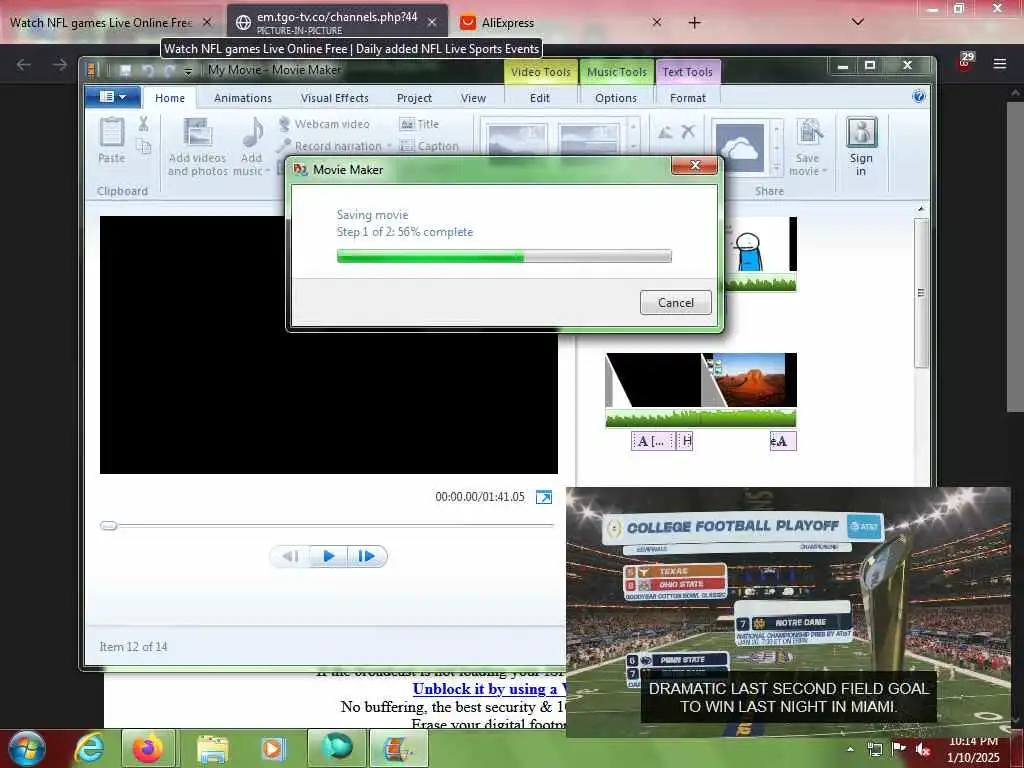Open the File application menu button
1024x768 pixels.
coord(112,97)
